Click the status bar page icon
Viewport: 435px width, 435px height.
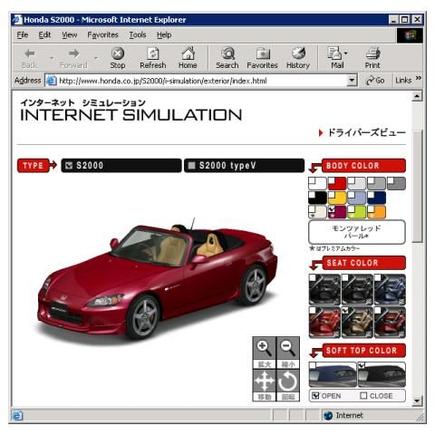coord(17,415)
